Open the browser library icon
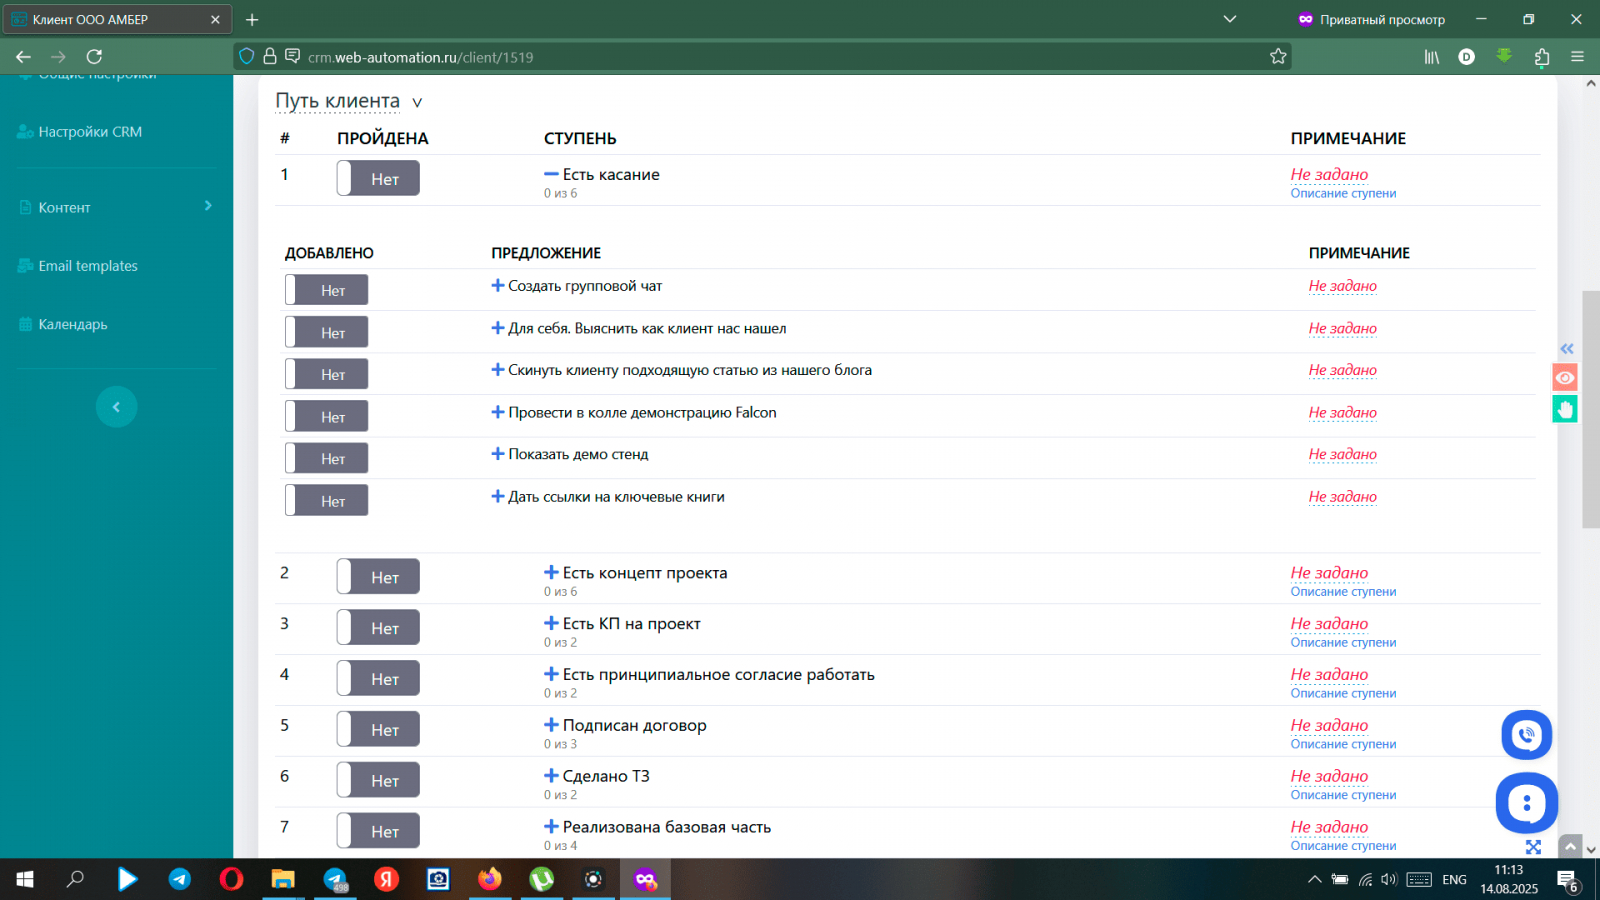This screenshot has width=1600, height=900. pos(1432,57)
